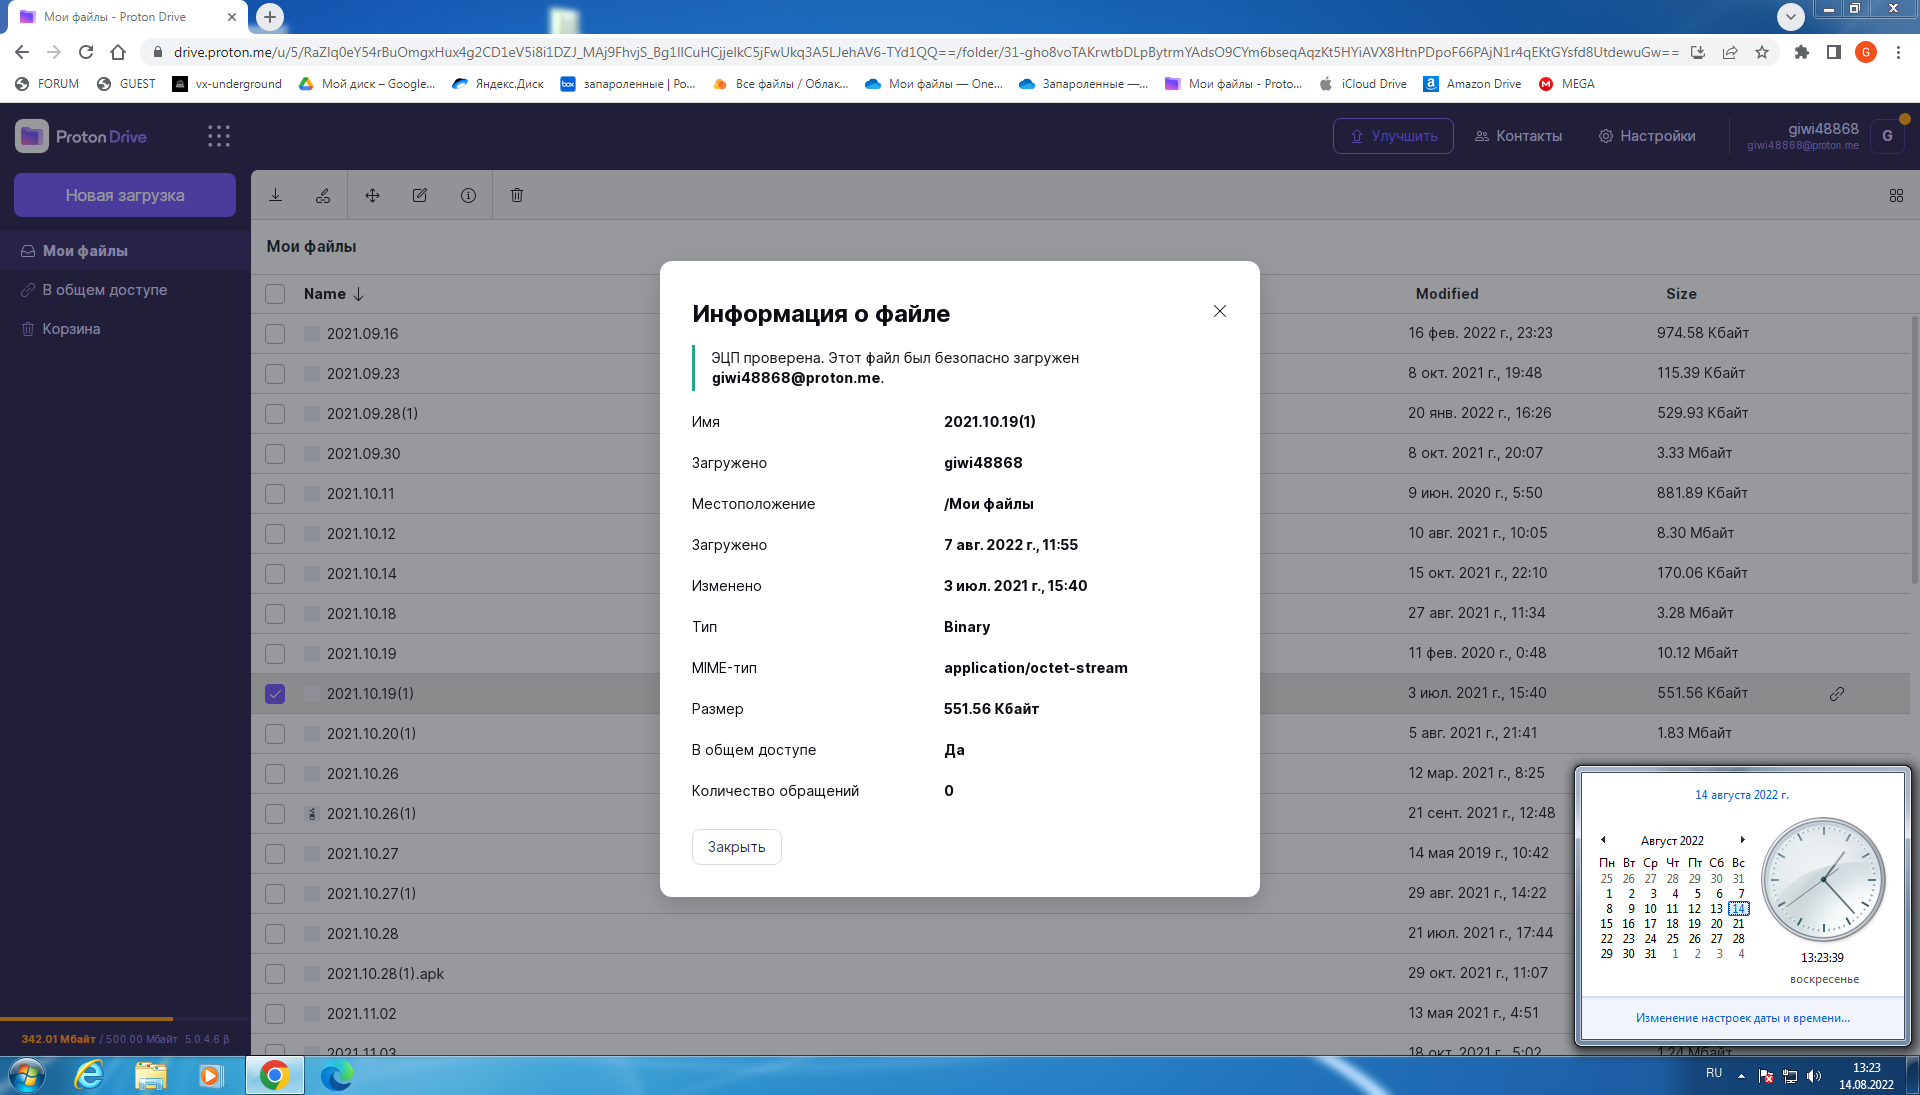
Task: Open Microsoft Edge from taskbar
Action: coord(337,1075)
